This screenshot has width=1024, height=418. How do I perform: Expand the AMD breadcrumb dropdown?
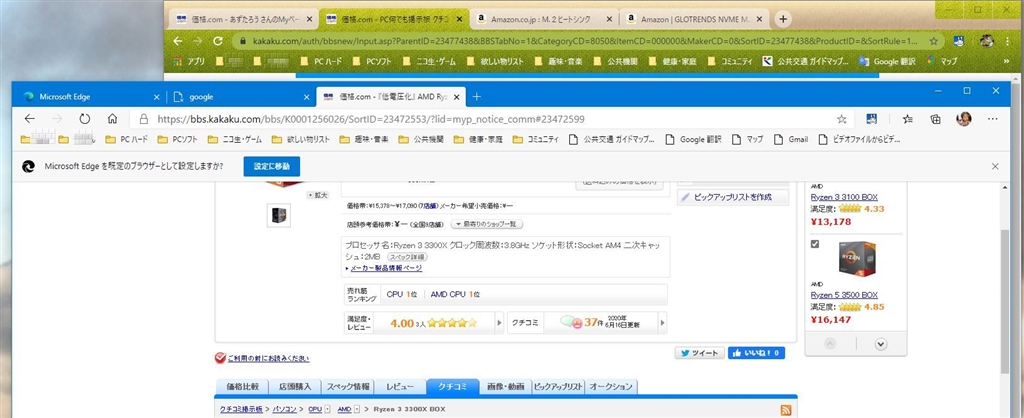coord(357,409)
